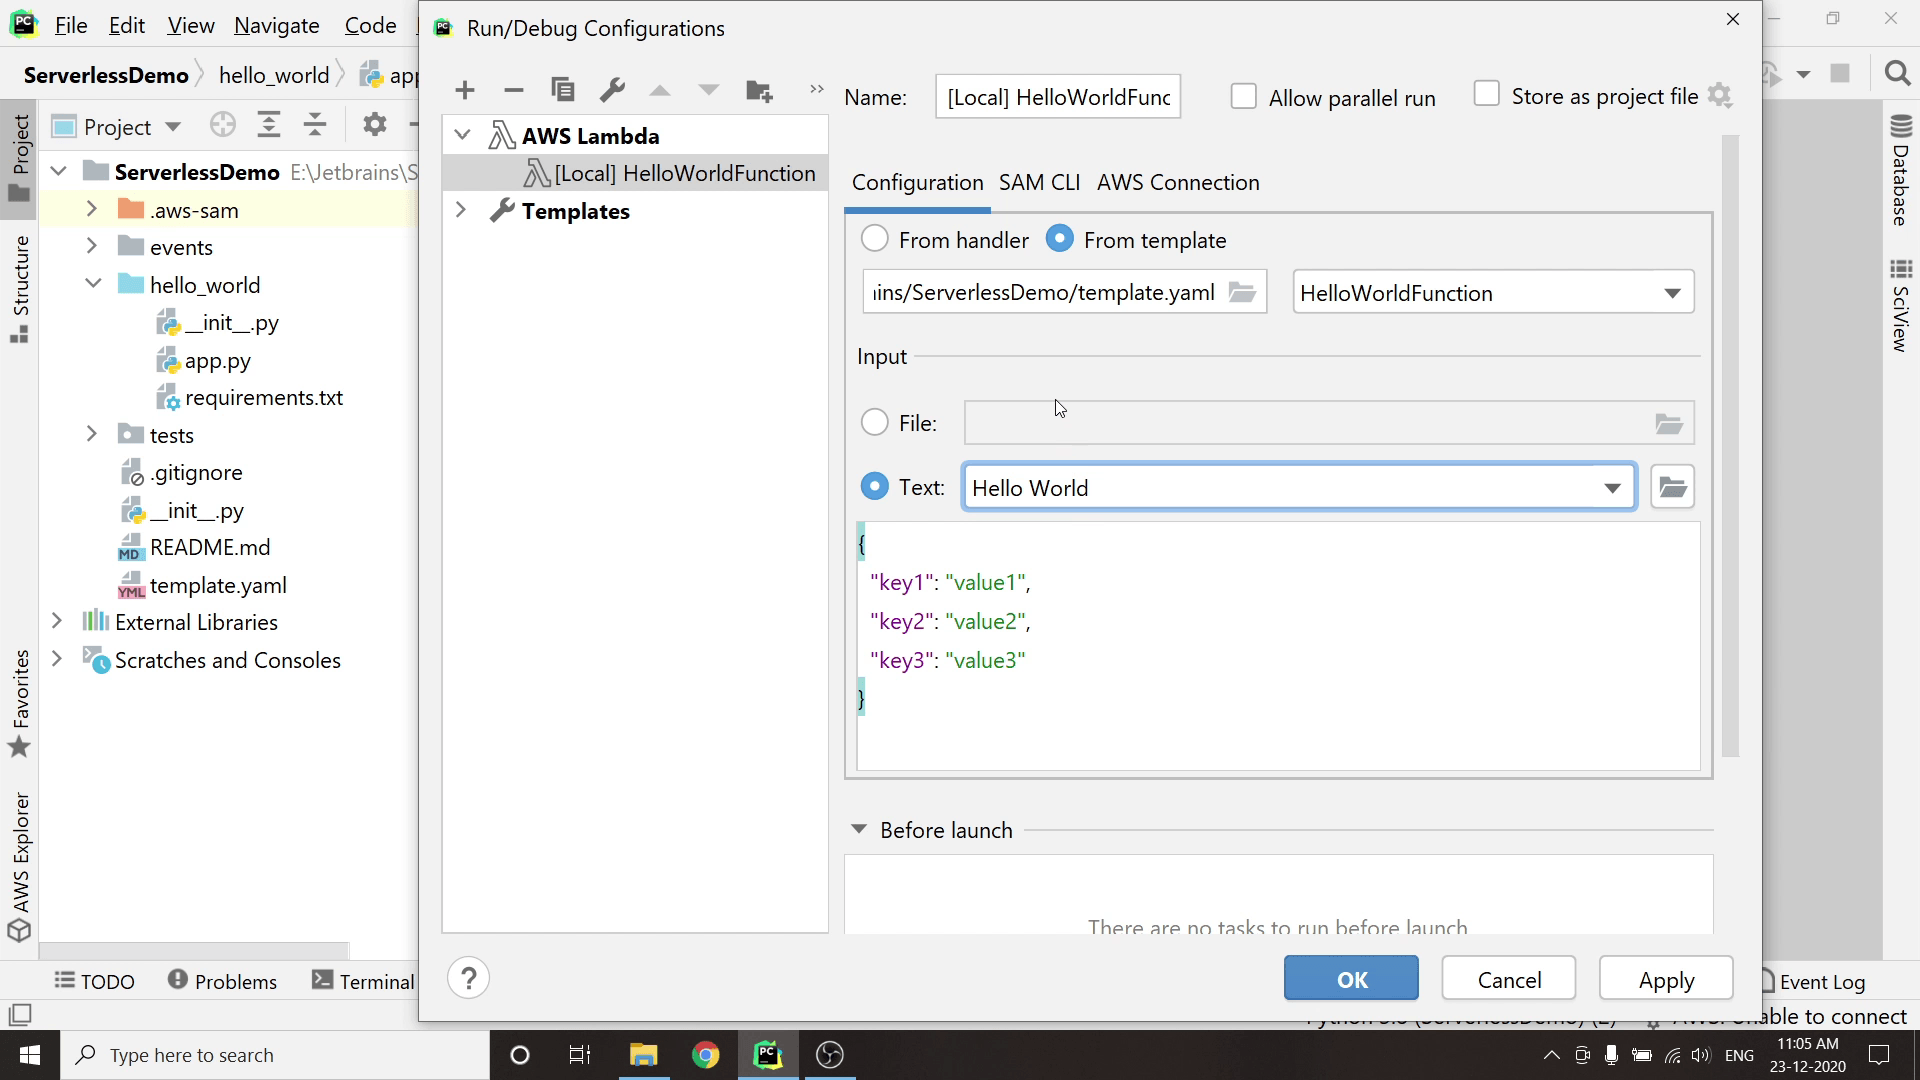Click the move configuration up arrow icon
Viewport: 1920px width, 1080px height.
coord(659,90)
